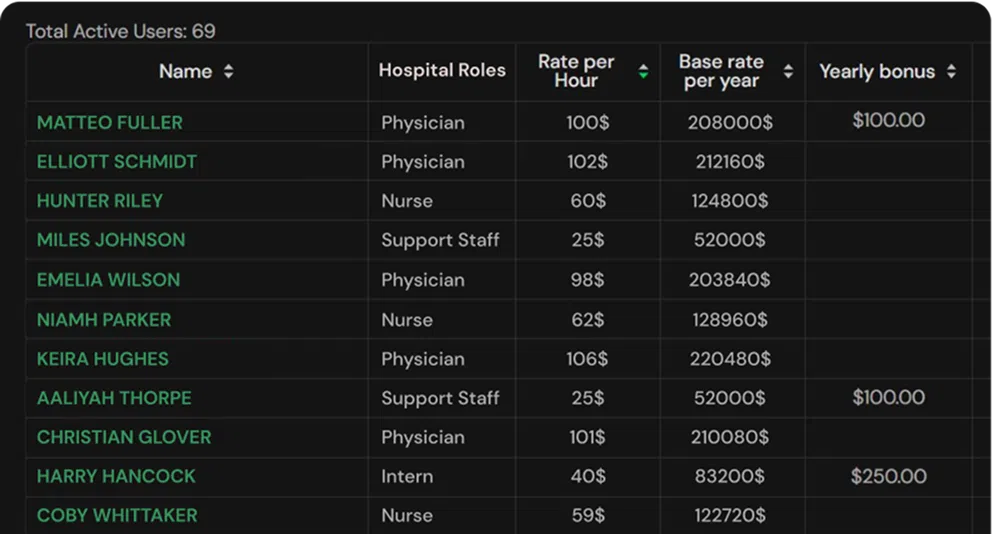Click Matteo Fuller's $100.00 yearly bonus
This screenshot has height=534, width=992.
tap(888, 120)
